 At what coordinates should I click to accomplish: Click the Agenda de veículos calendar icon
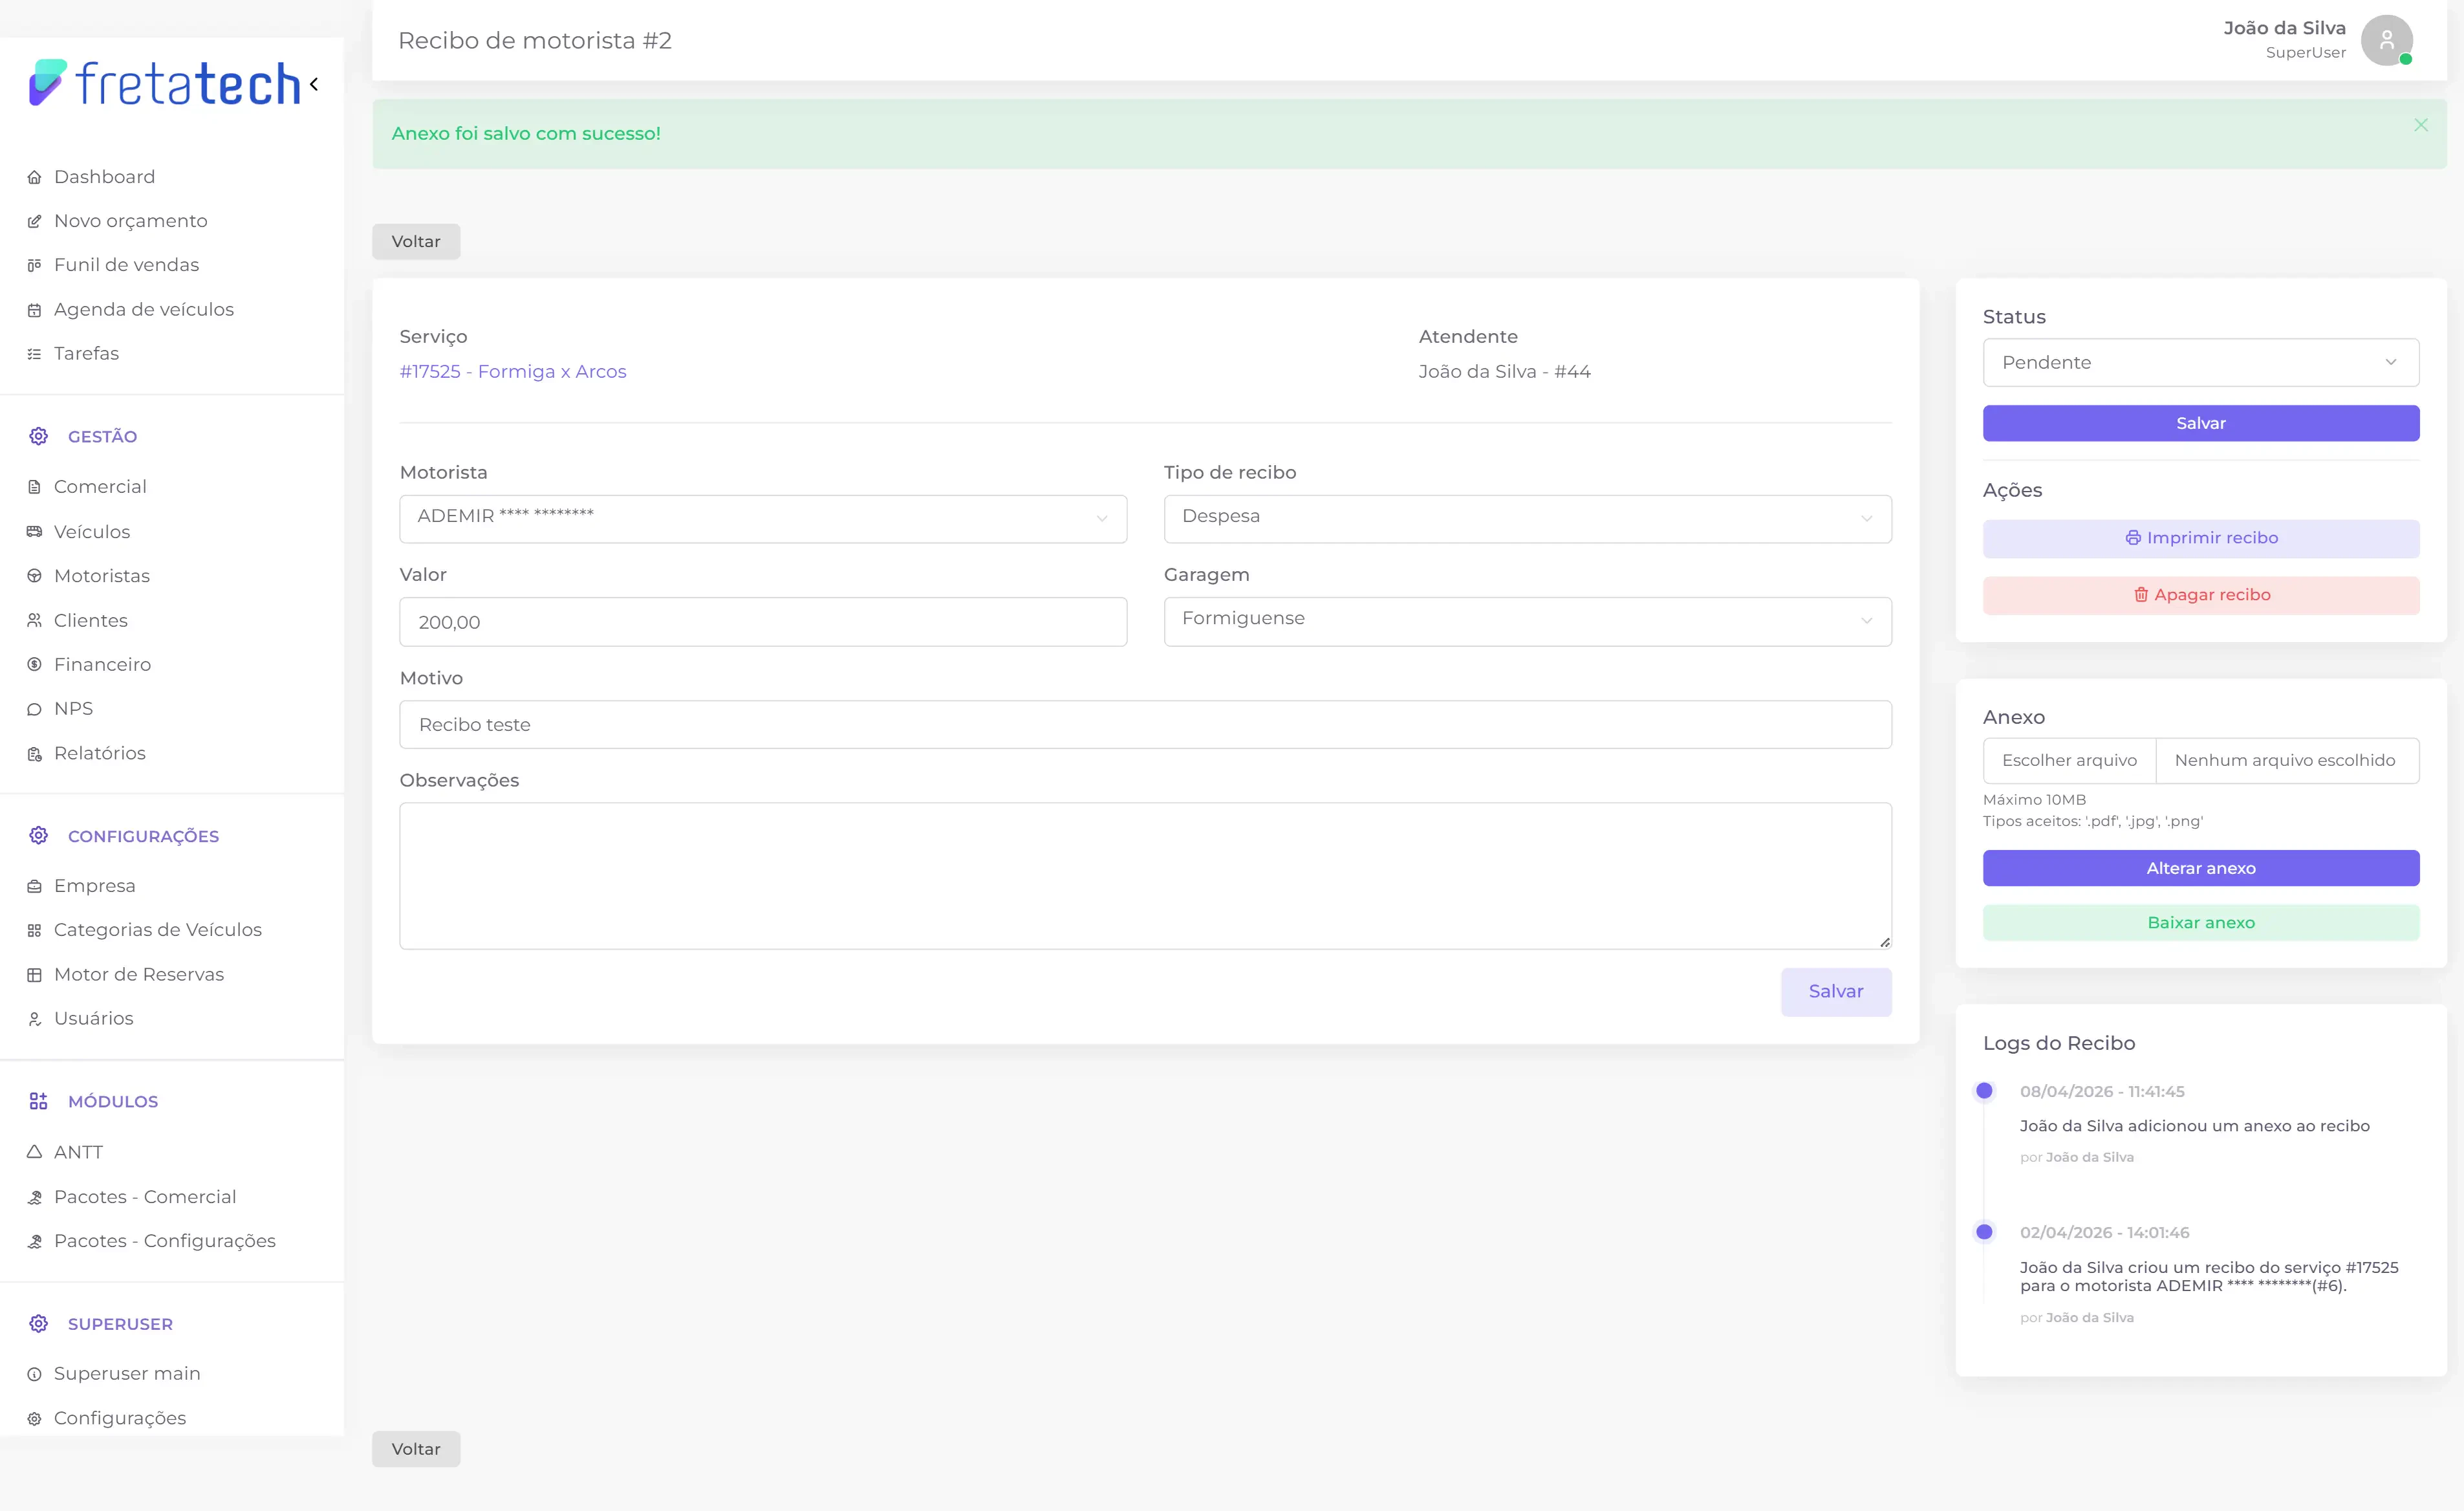[x=34, y=310]
